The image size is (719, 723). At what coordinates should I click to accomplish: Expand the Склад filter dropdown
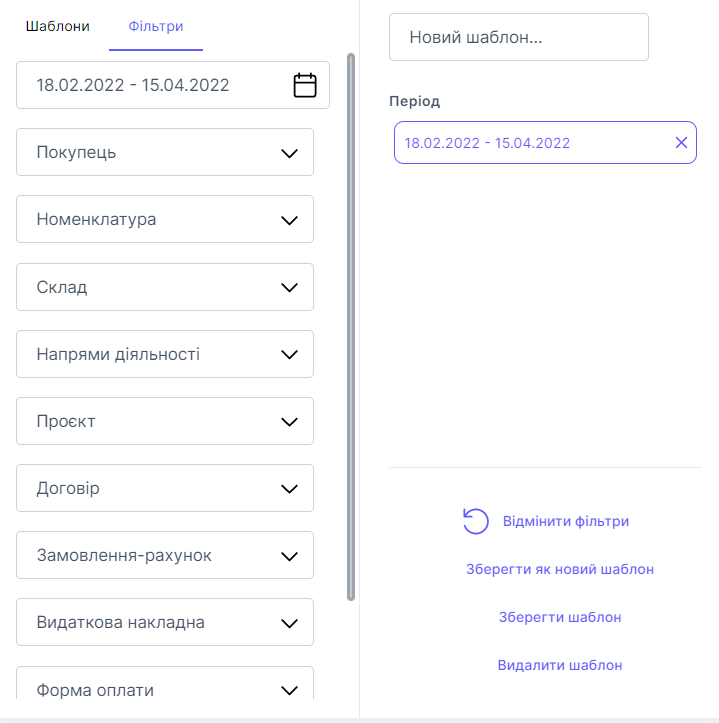pos(165,287)
